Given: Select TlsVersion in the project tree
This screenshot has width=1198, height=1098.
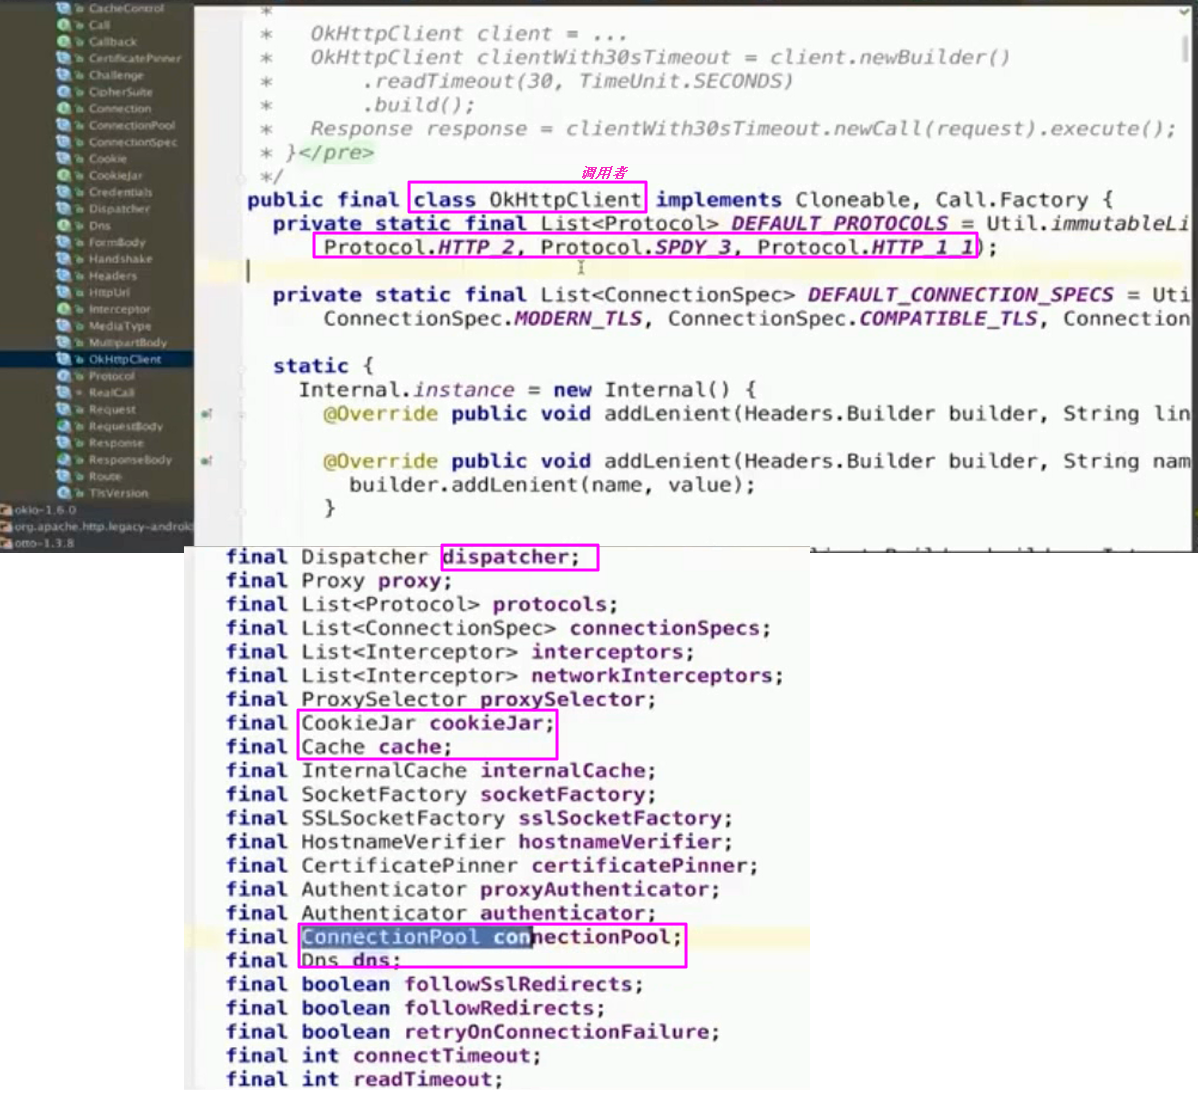Looking at the screenshot, I should (118, 494).
